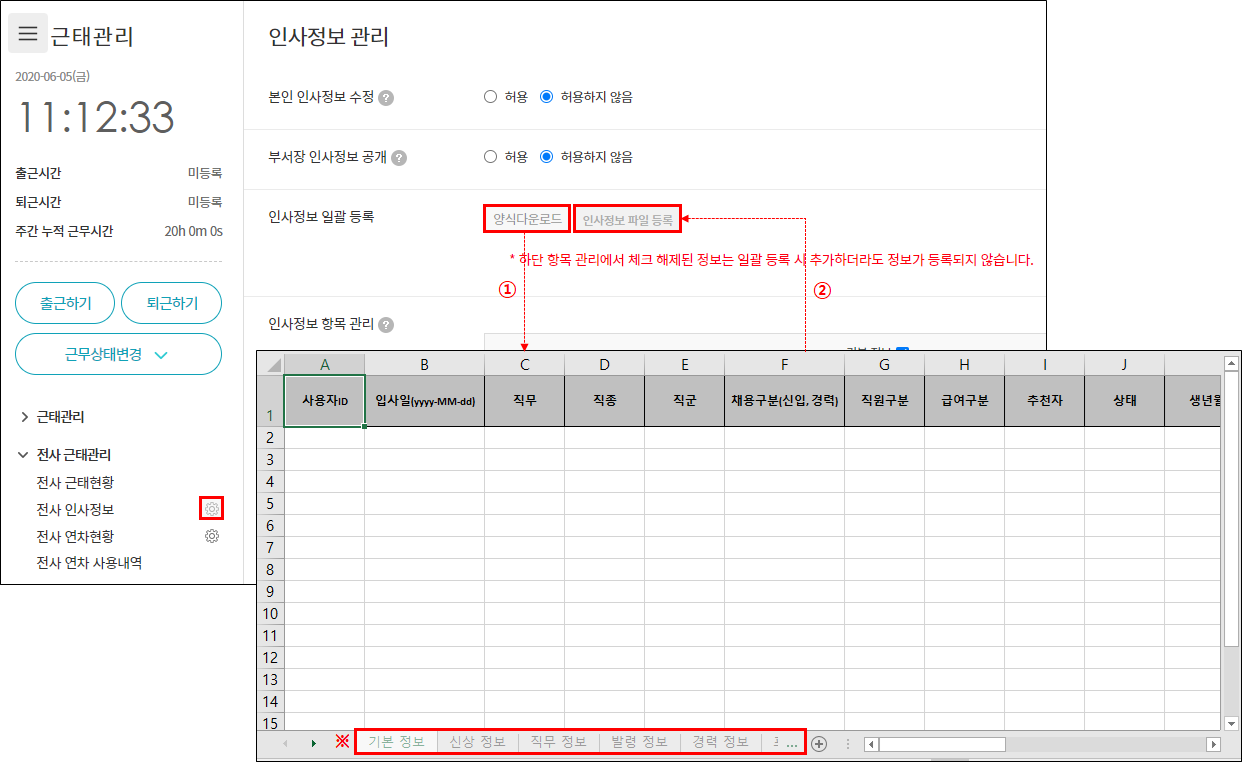Open the hamburger menu next to 근태관리
Image resolution: width=1242 pixels, height=764 pixels.
[x=28, y=34]
